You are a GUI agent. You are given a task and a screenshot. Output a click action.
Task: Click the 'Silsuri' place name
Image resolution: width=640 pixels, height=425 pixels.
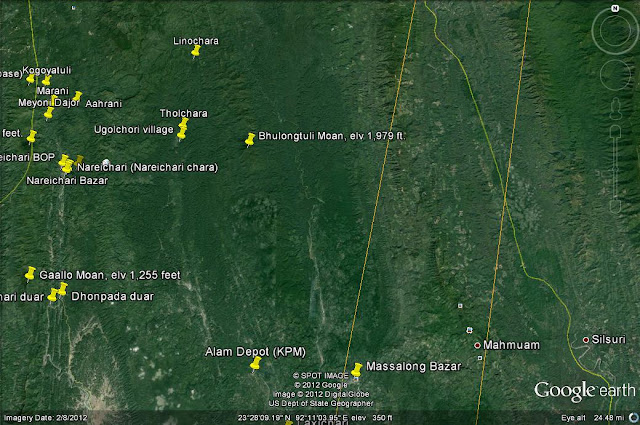click(609, 339)
